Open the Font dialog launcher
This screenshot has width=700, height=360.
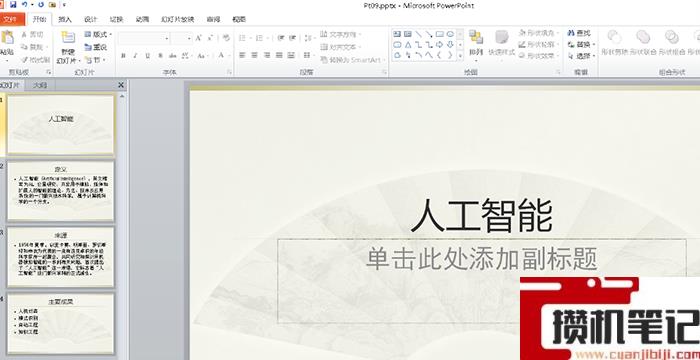[x=229, y=72]
